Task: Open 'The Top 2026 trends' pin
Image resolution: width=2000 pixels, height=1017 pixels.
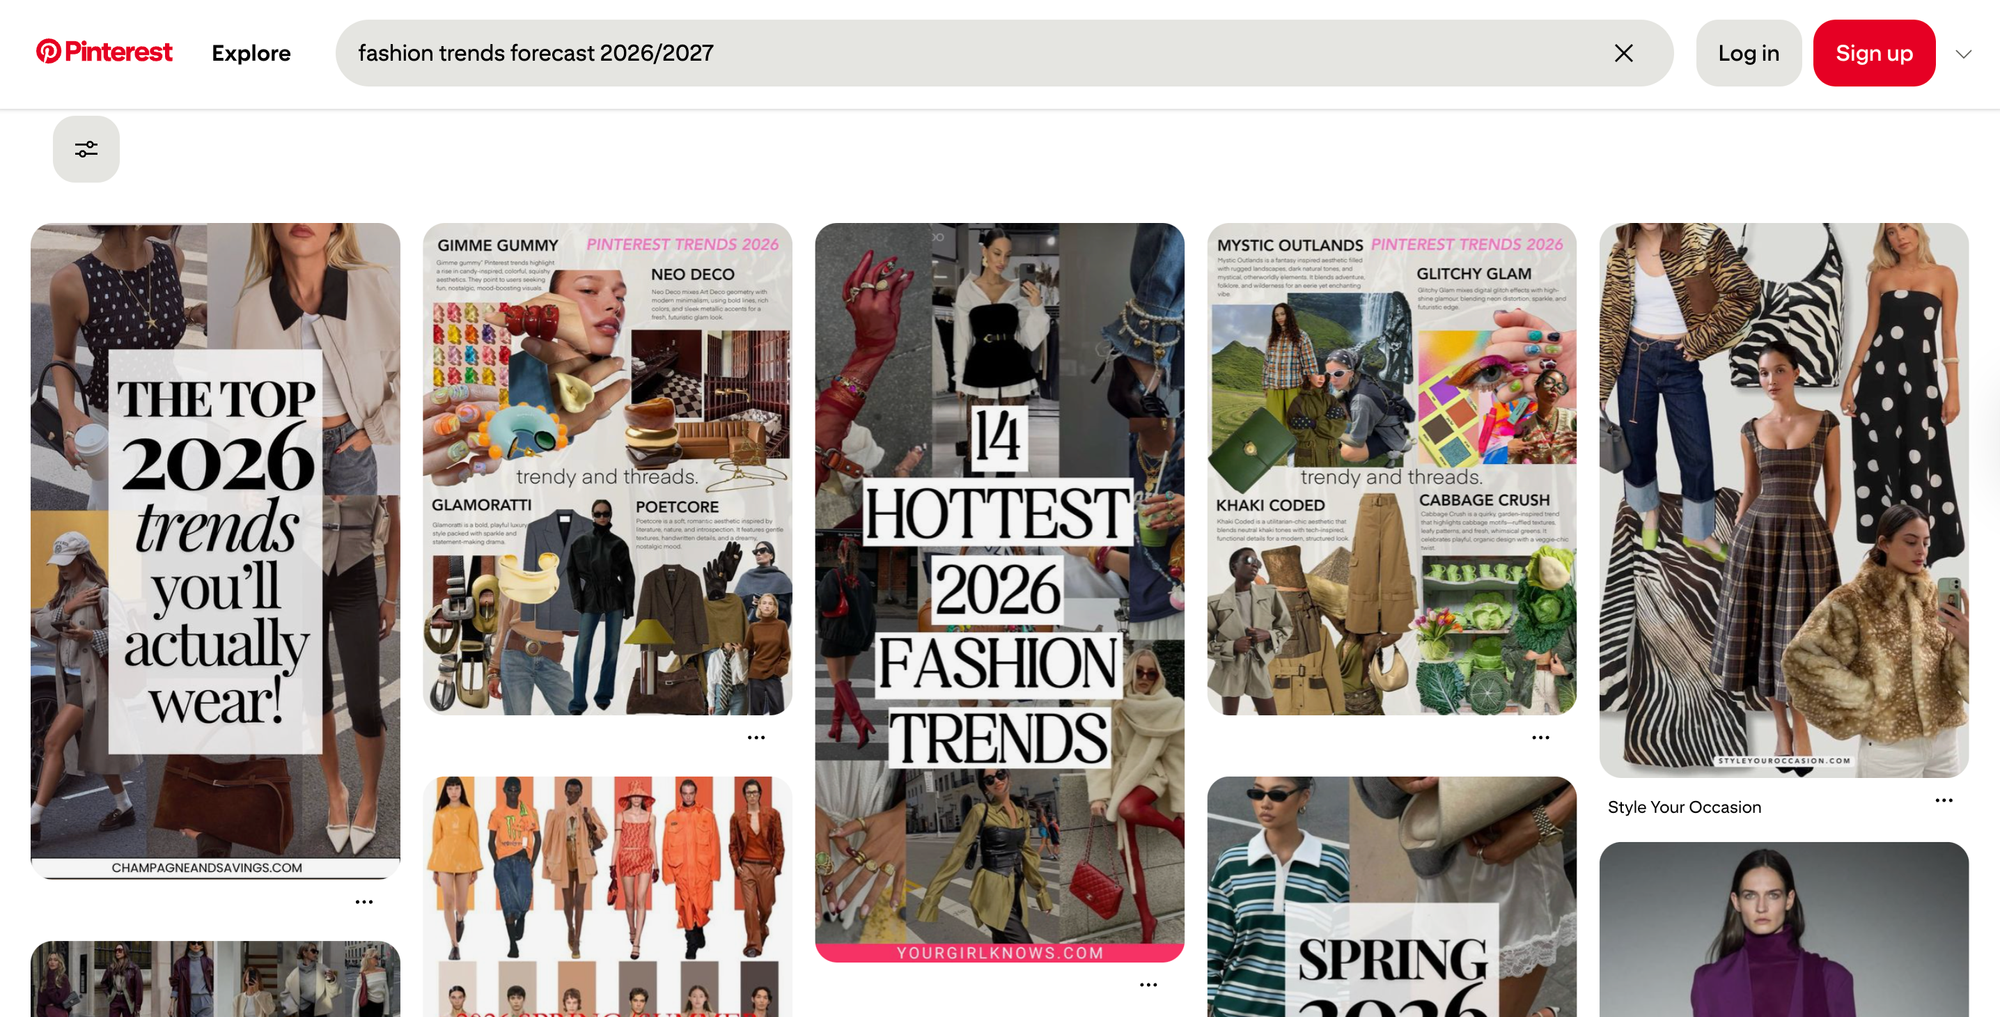Action: click(215, 550)
